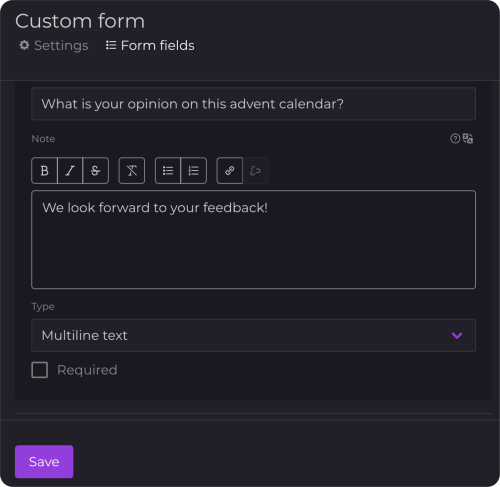Click the purple chevron in Type field

coord(457,335)
